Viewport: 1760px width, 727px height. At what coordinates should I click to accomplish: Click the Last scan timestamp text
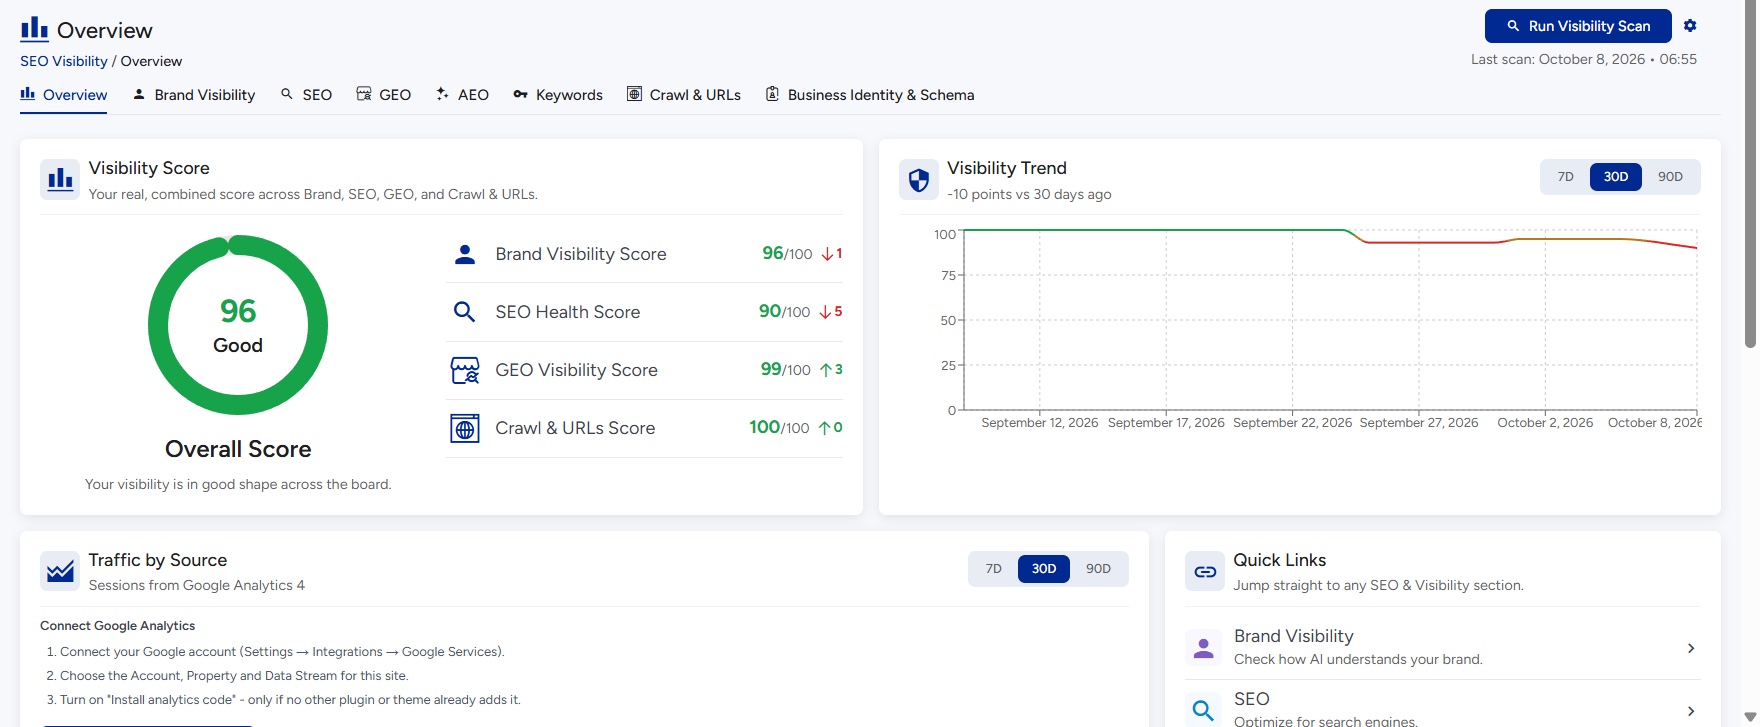[x=1584, y=59]
